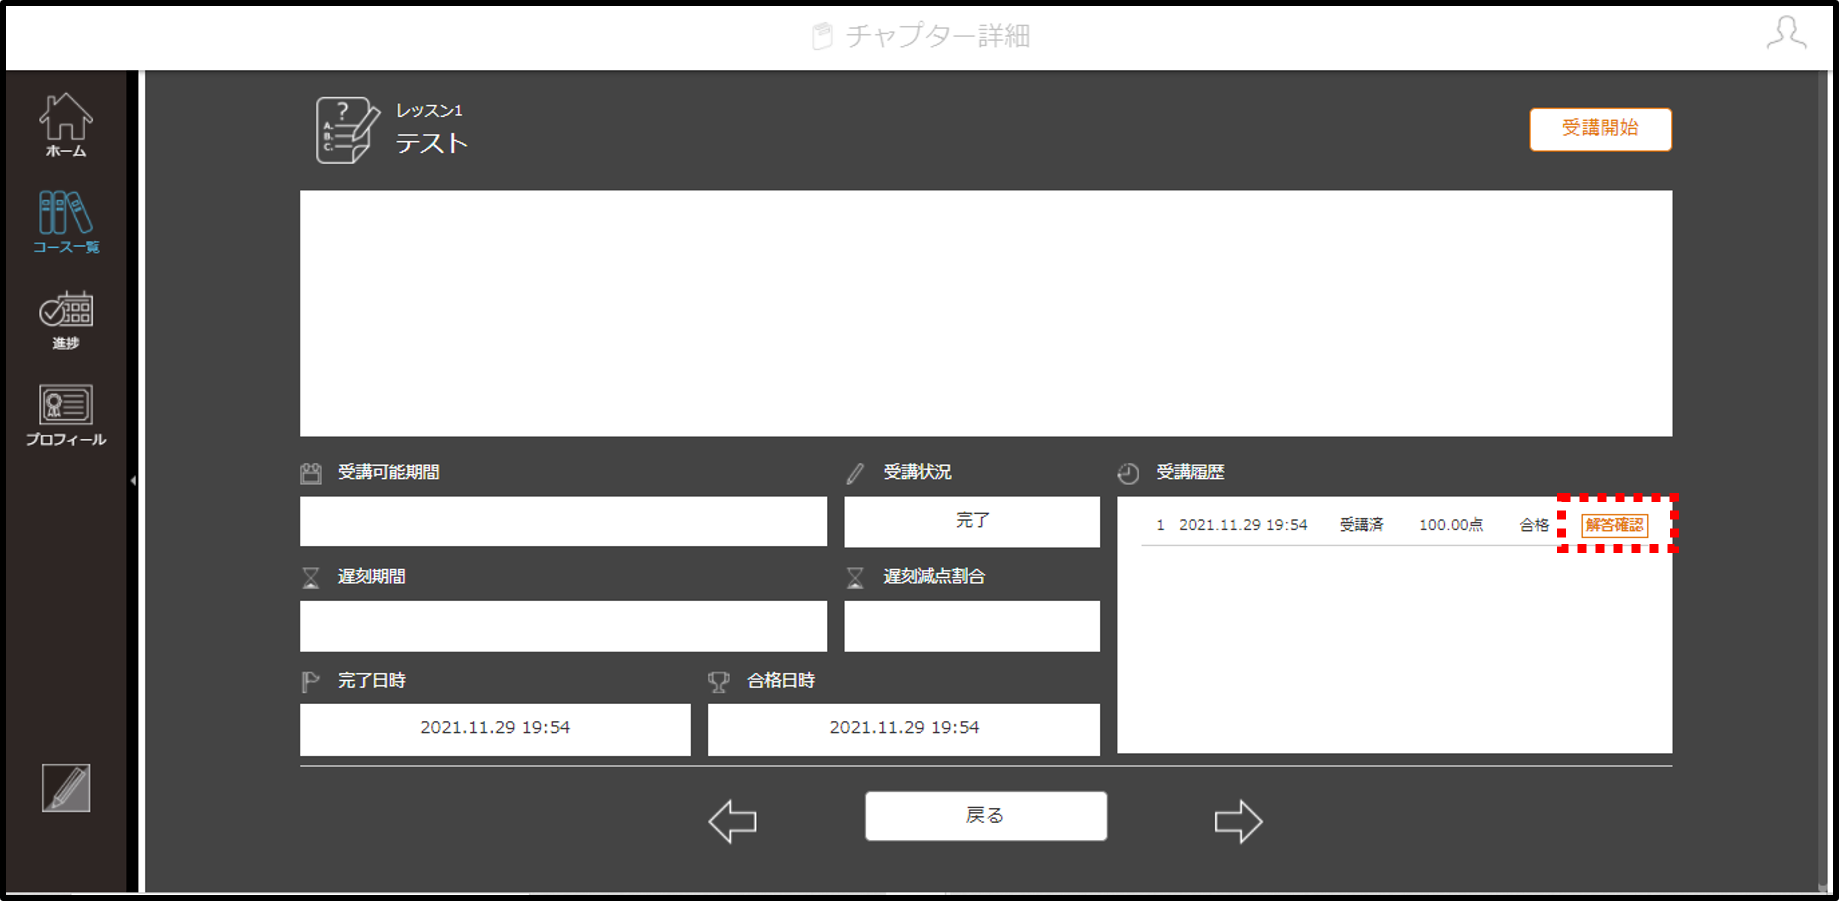
Task: Click the 遅刻減点割合 hourglass icon
Action: (x=855, y=577)
